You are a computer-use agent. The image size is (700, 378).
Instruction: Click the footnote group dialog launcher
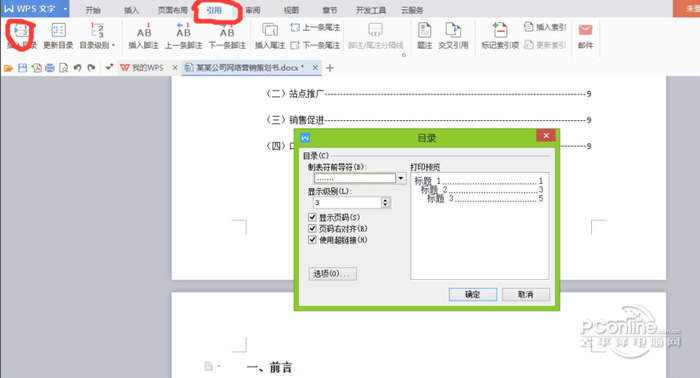point(404,55)
